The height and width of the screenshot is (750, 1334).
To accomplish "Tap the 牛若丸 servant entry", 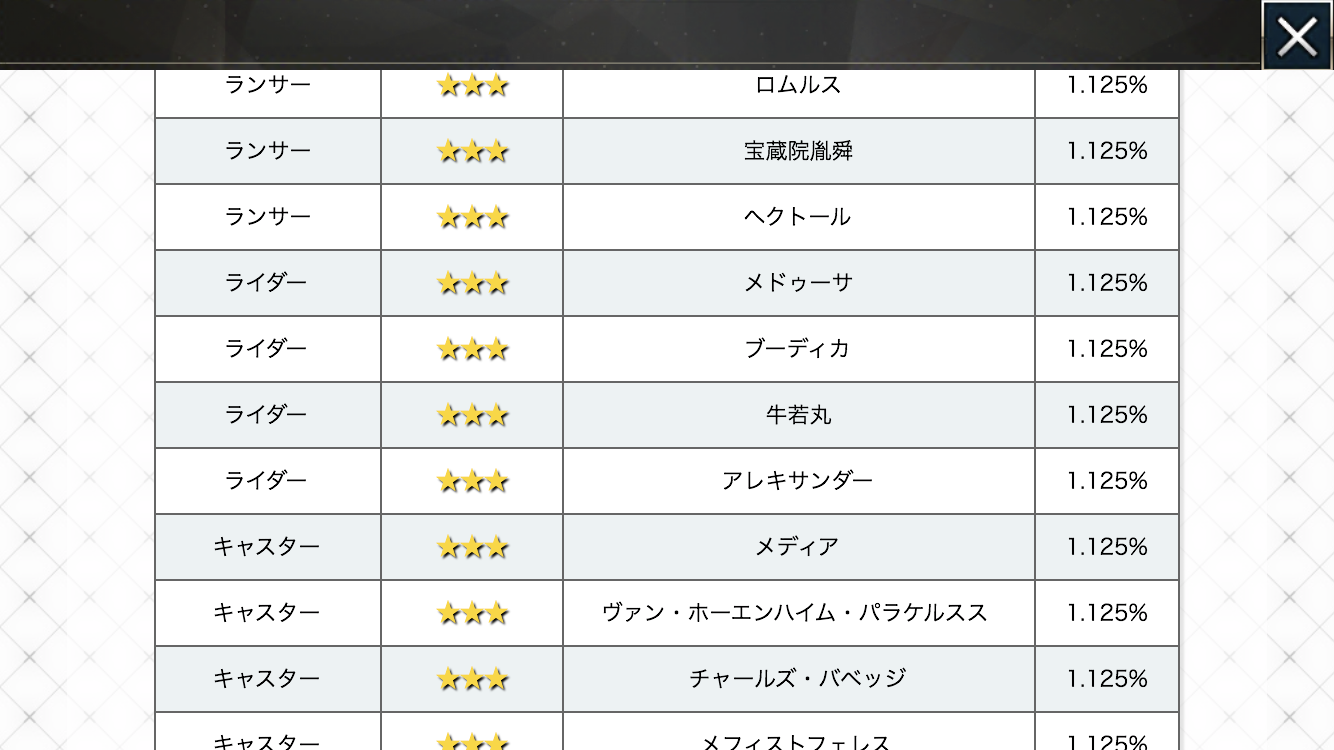I will coord(798,415).
